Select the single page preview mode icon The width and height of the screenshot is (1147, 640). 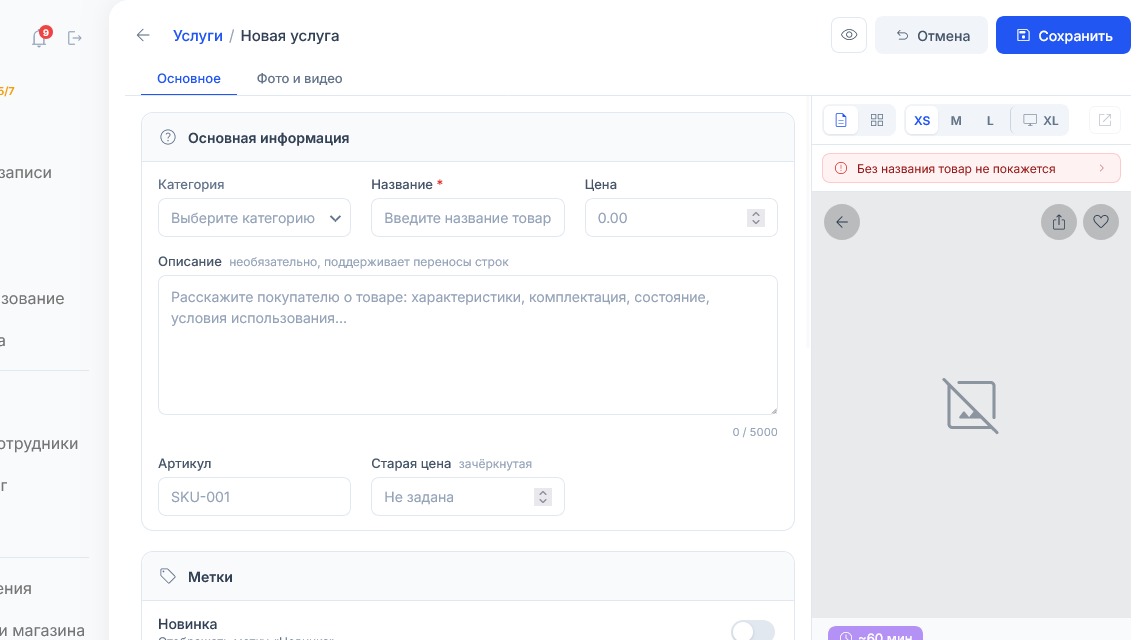click(841, 121)
